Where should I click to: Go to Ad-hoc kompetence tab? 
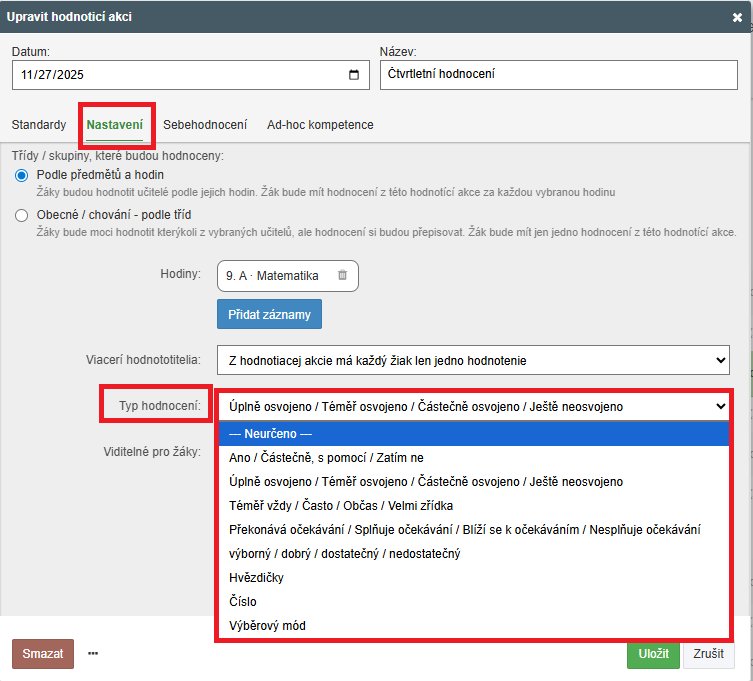tap(320, 125)
